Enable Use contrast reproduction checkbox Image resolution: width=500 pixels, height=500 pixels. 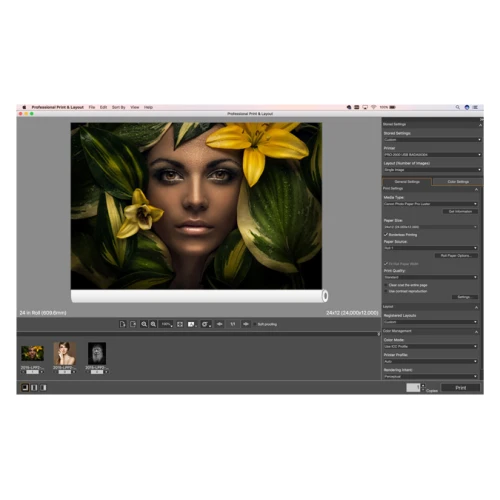pos(386,291)
